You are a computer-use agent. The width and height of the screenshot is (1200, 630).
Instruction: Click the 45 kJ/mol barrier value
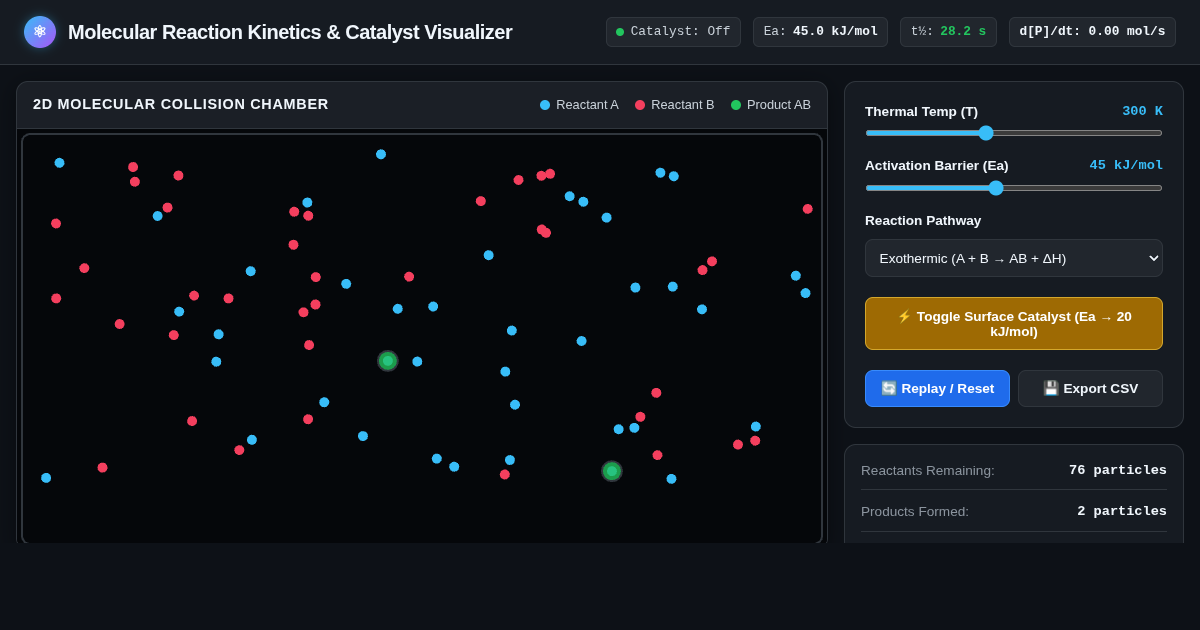1126,165
